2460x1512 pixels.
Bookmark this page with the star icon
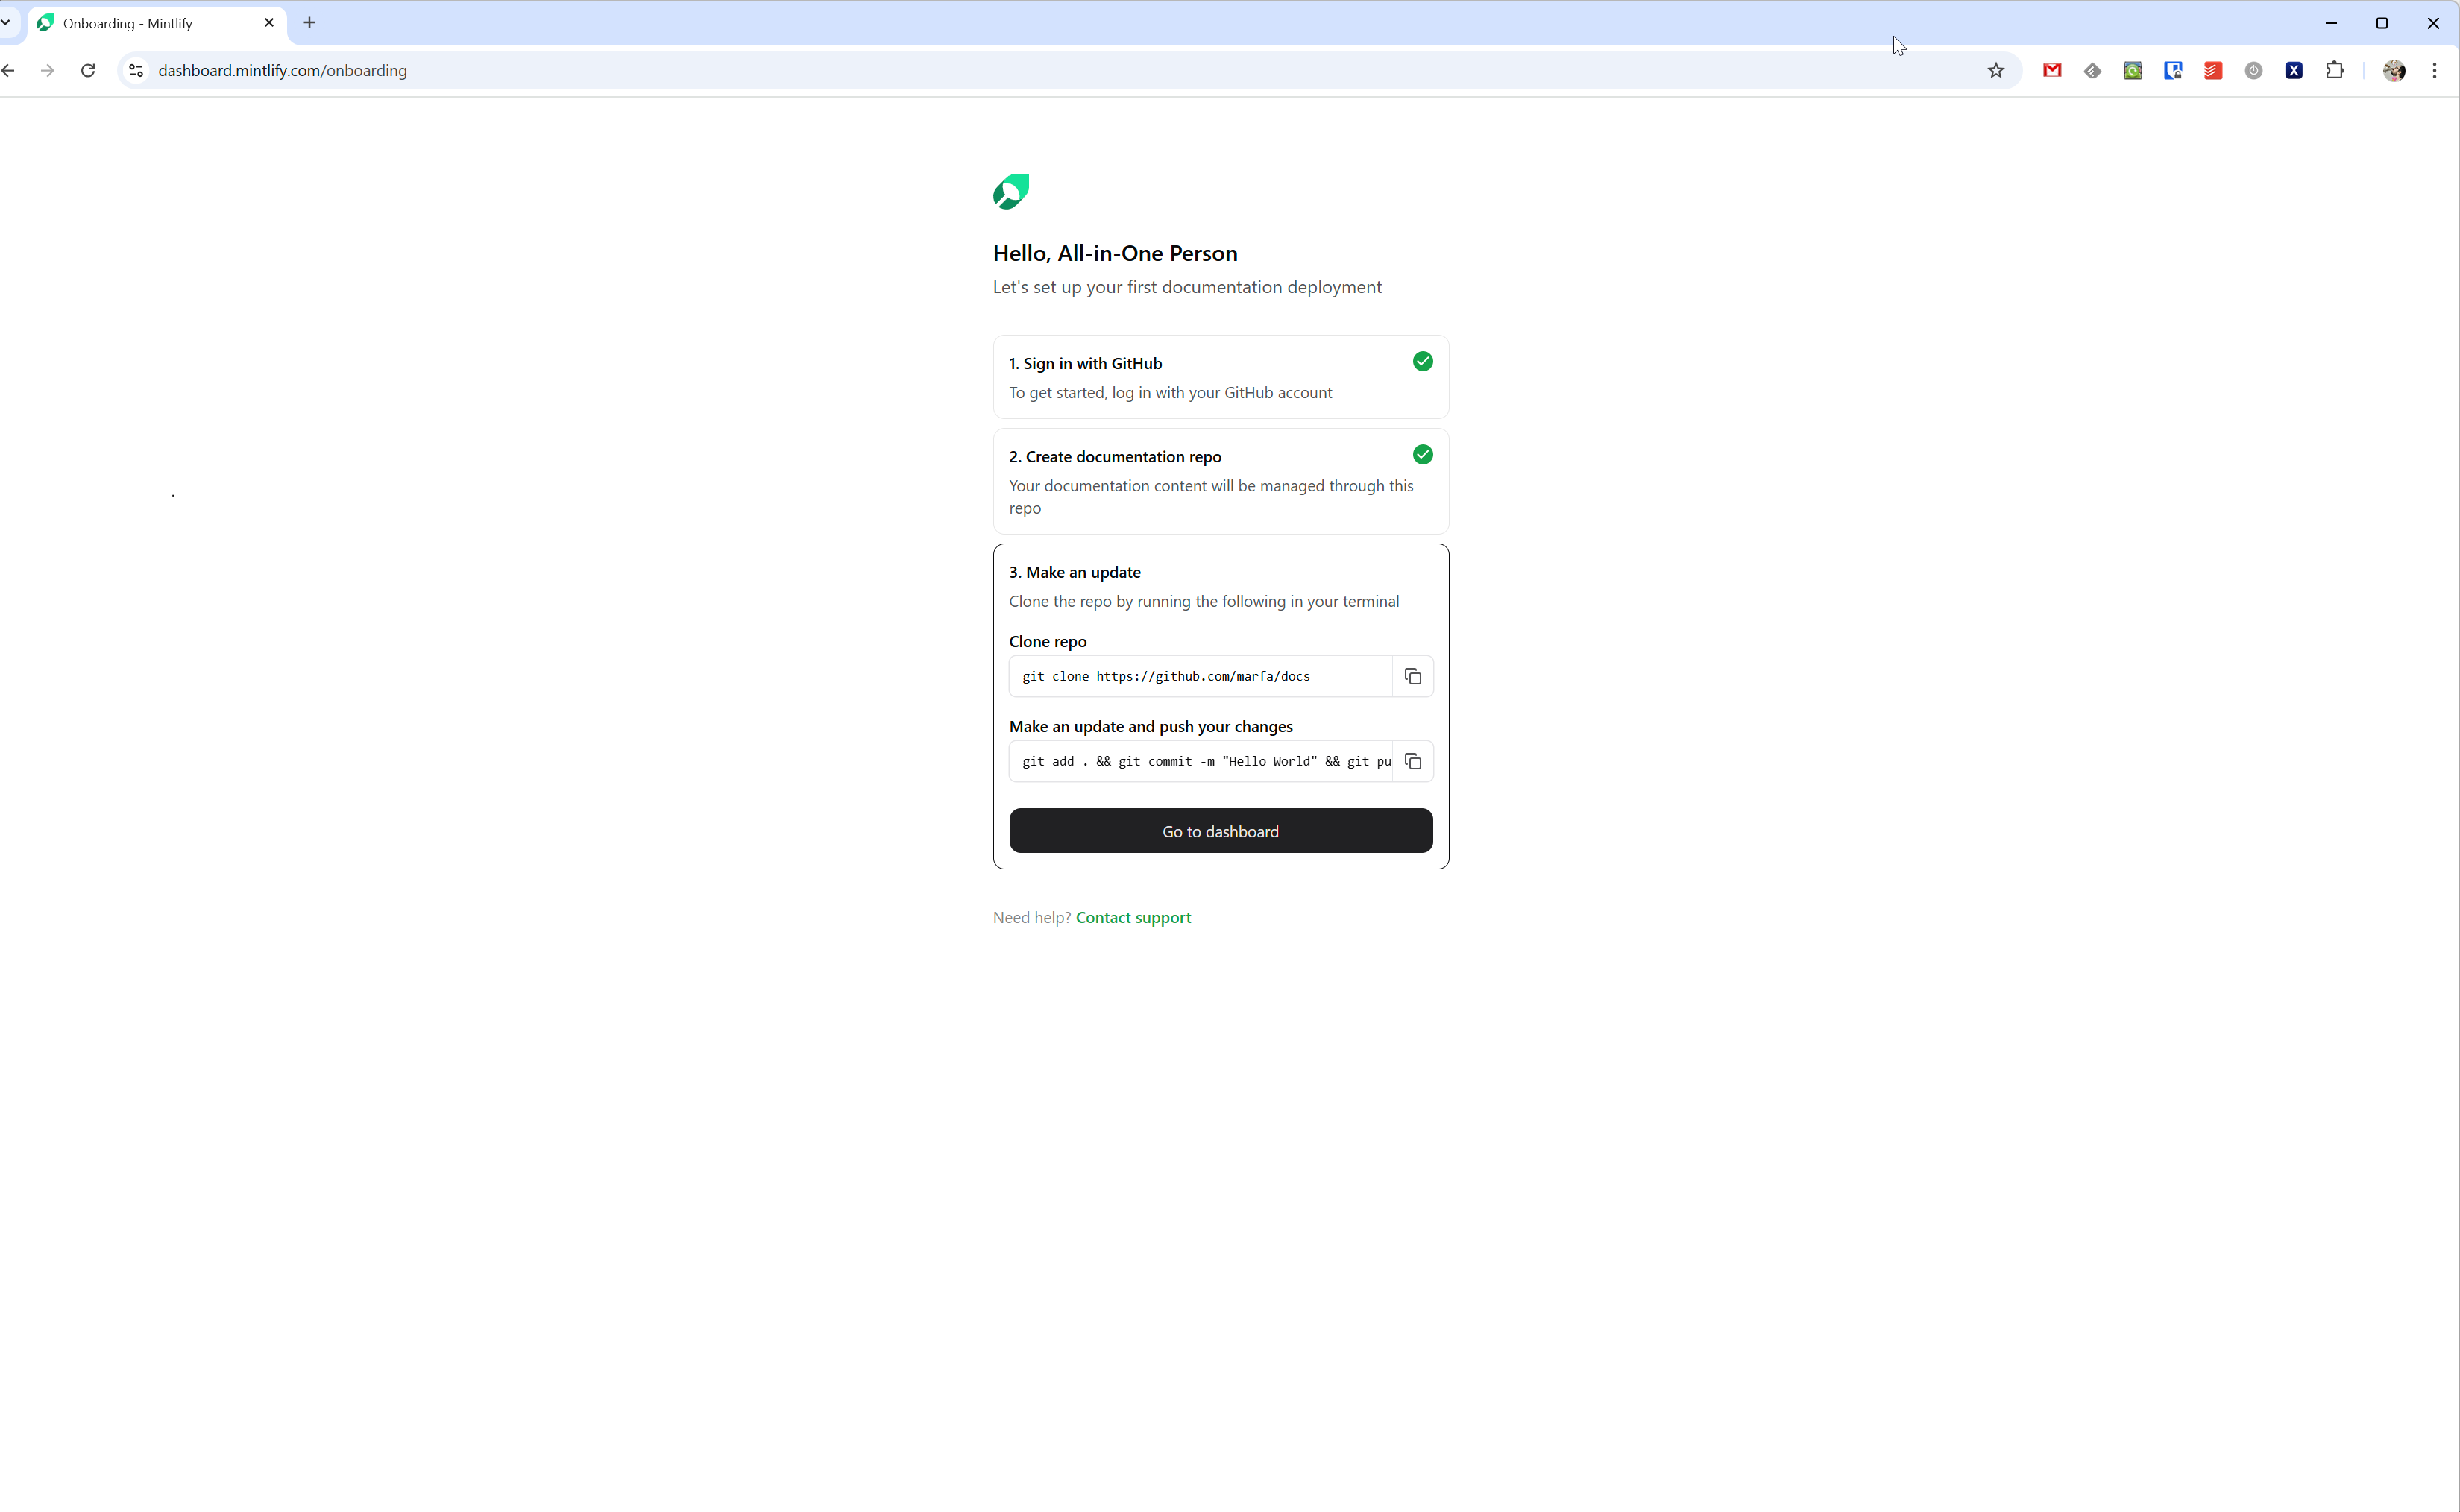click(x=1995, y=70)
